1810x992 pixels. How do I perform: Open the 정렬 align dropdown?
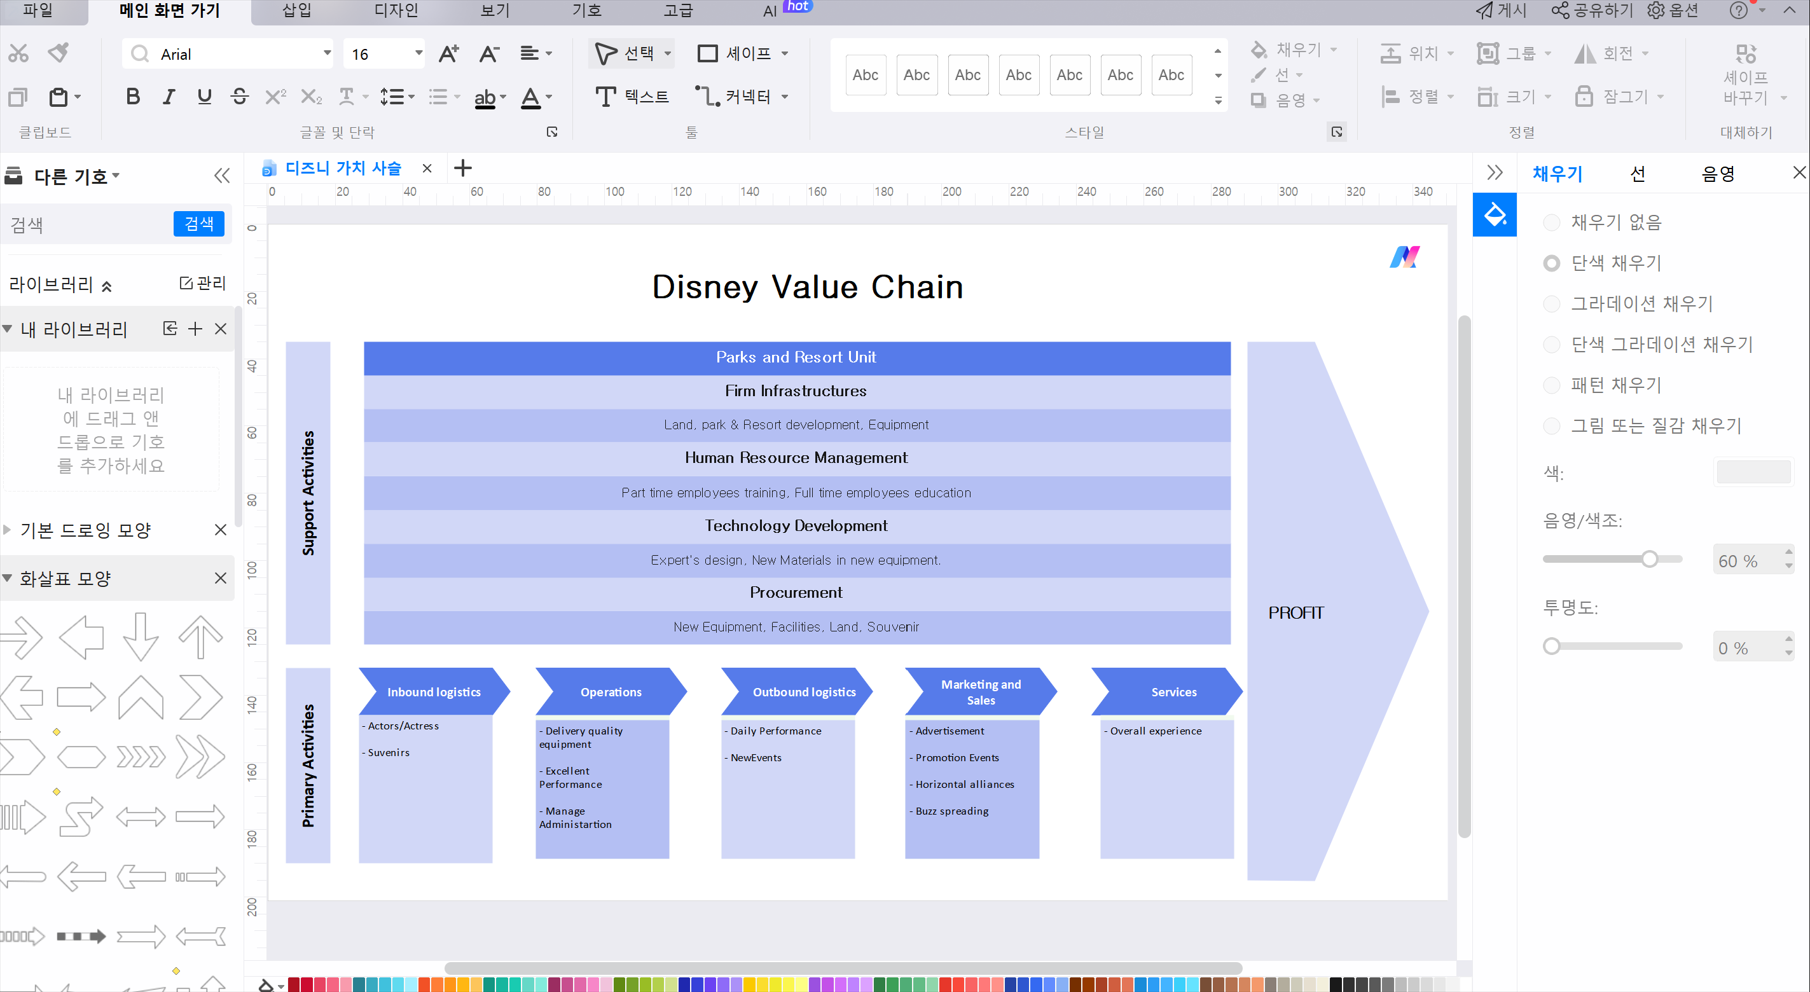click(1450, 97)
